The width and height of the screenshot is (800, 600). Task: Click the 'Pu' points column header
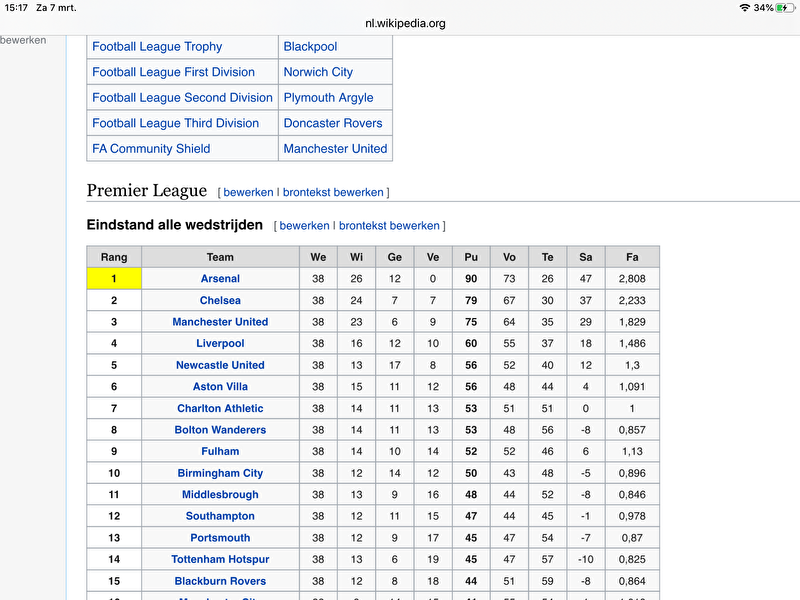point(471,257)
